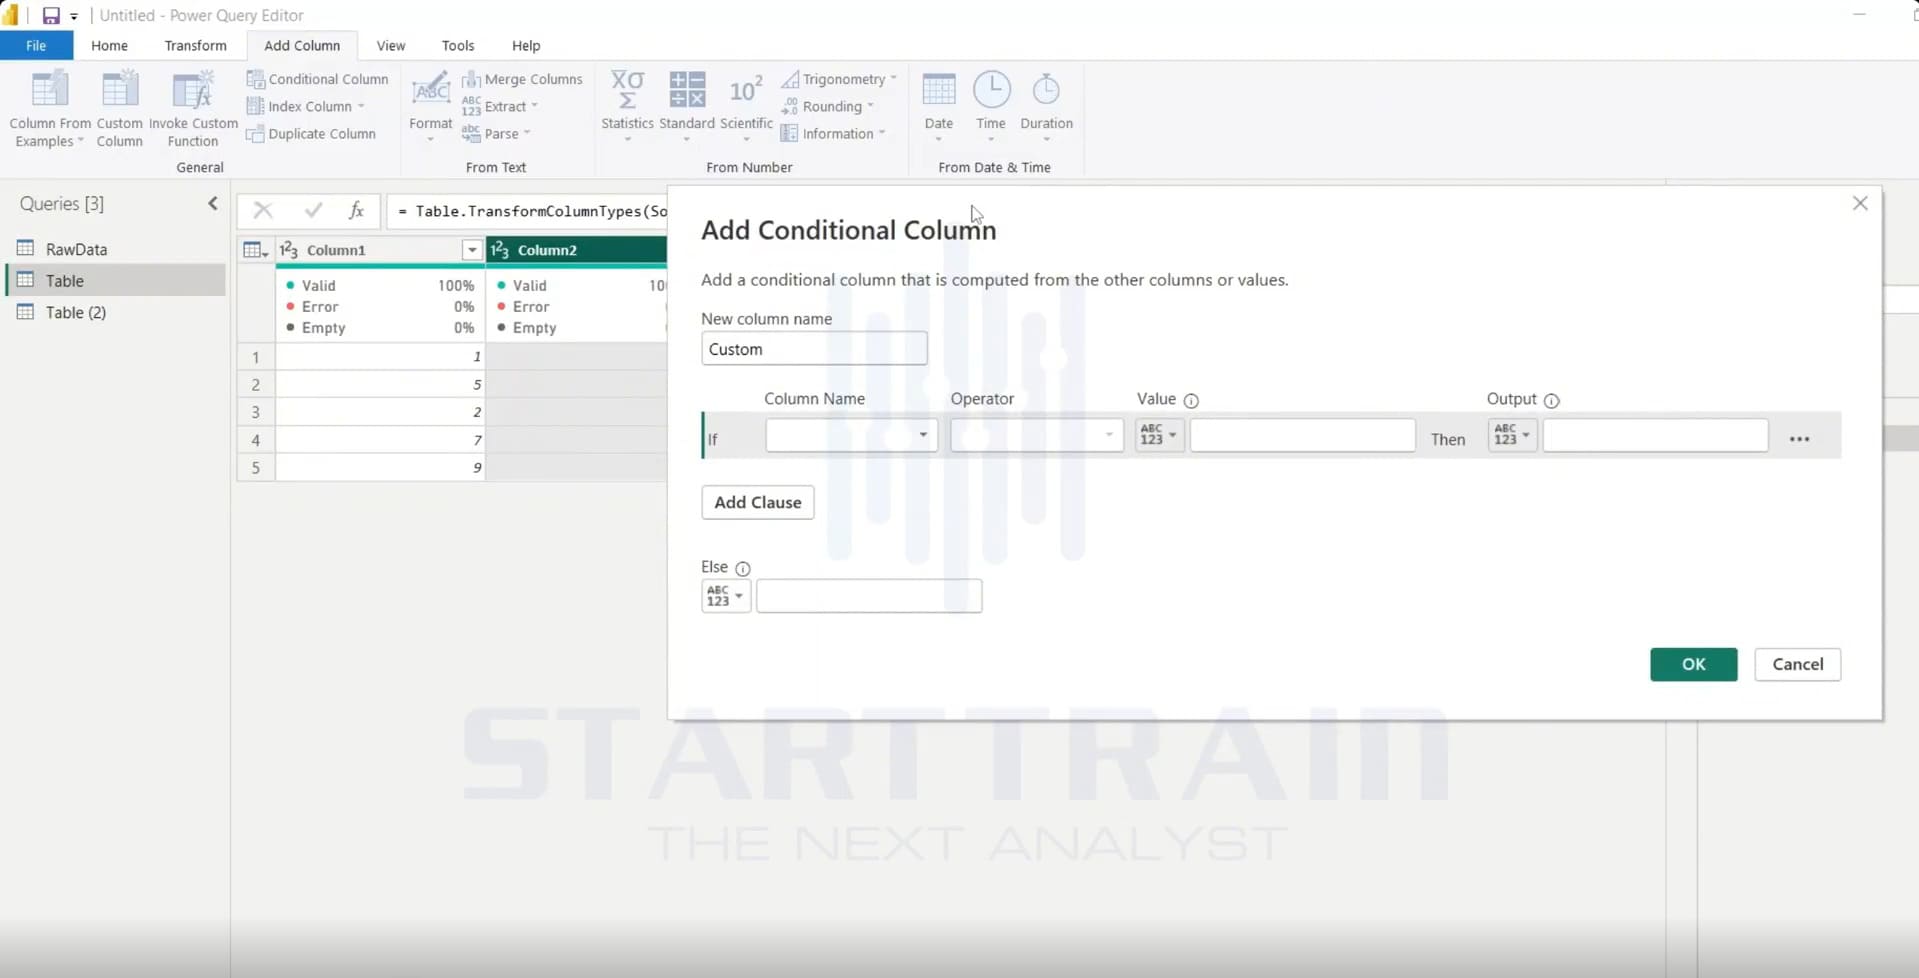Open the Scientific number operations
This screenshot has height=978, width=1919.
tap(746, 107)
